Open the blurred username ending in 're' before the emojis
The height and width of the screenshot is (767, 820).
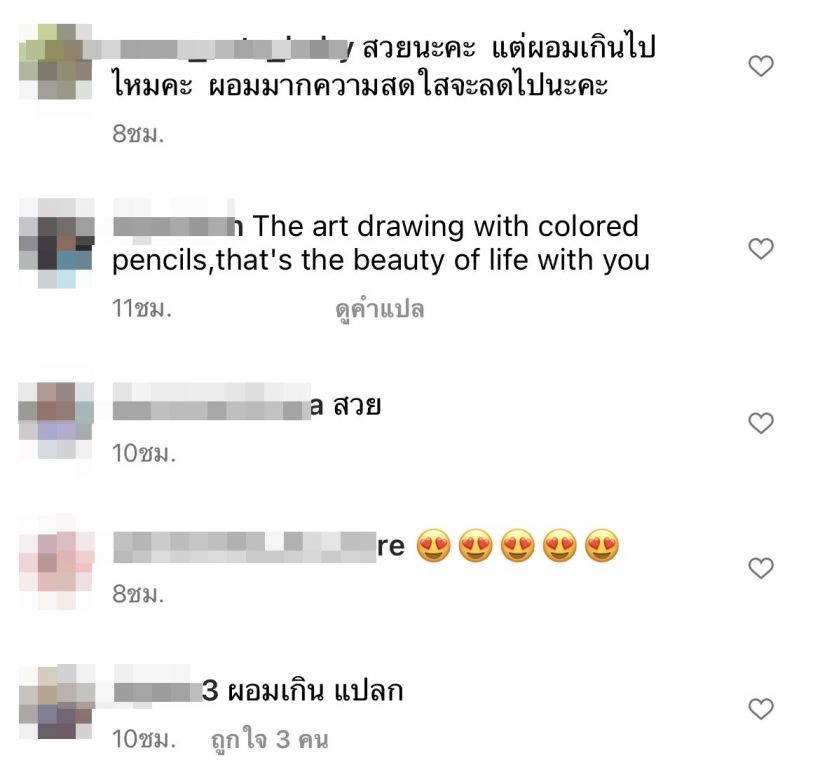click(259, 547)
